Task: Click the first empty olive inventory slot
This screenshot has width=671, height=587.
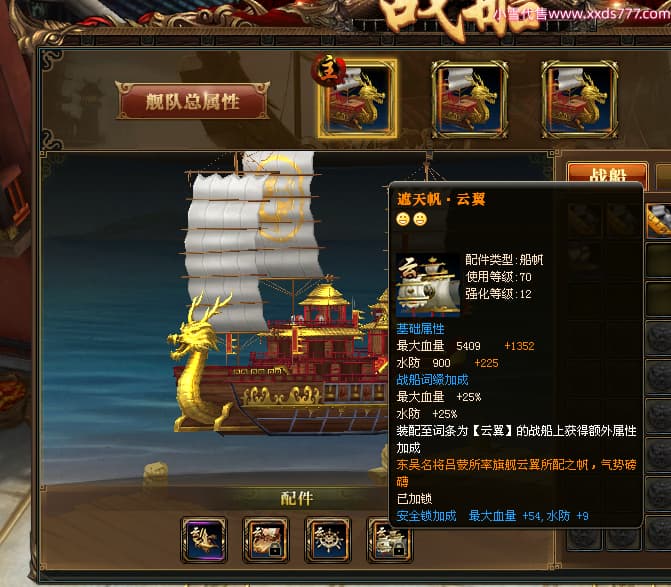Action: [x=659, y=259]
